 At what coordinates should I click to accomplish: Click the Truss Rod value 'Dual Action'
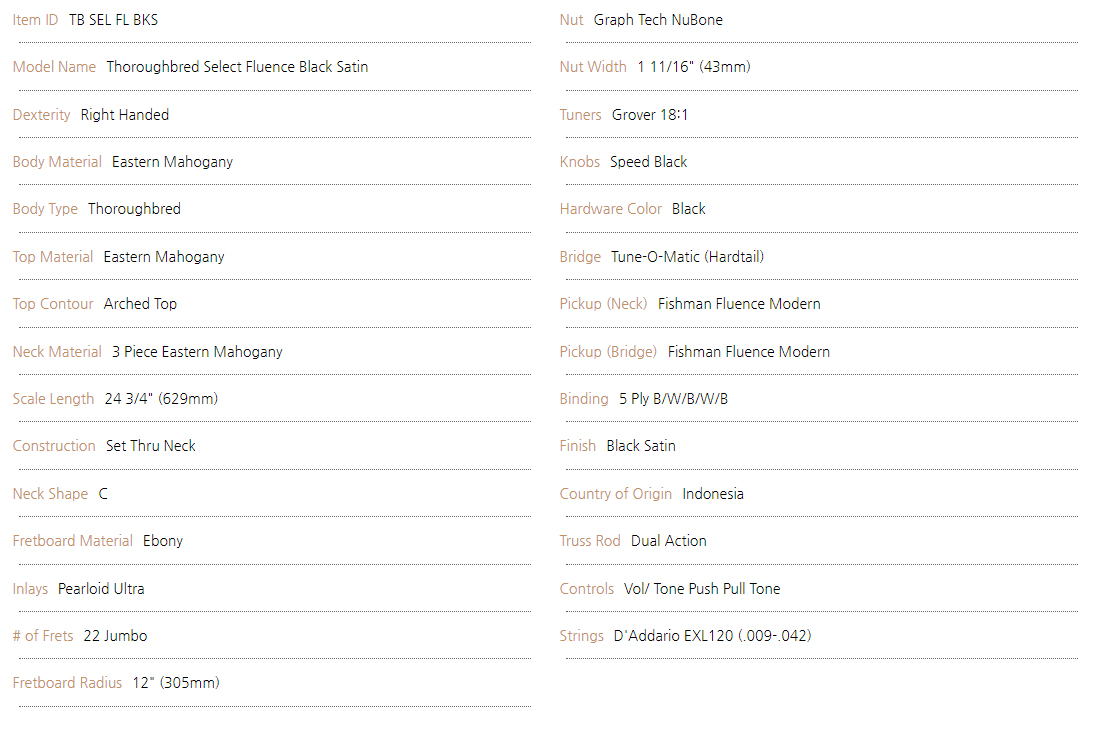pyautogui.click(x=669, y=542)
